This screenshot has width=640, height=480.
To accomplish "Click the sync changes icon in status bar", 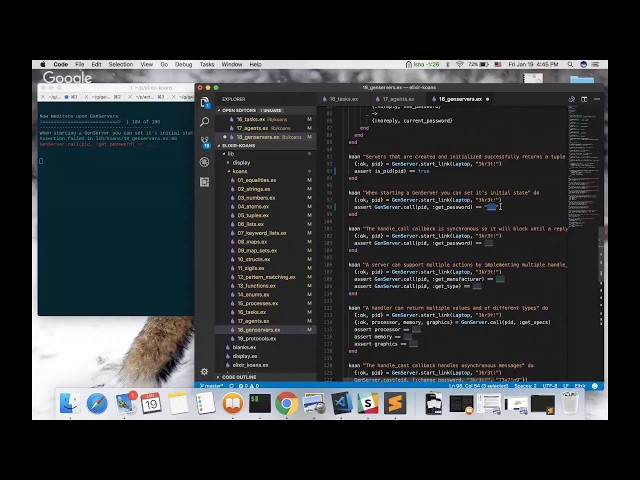I will (x=231, y=386).
